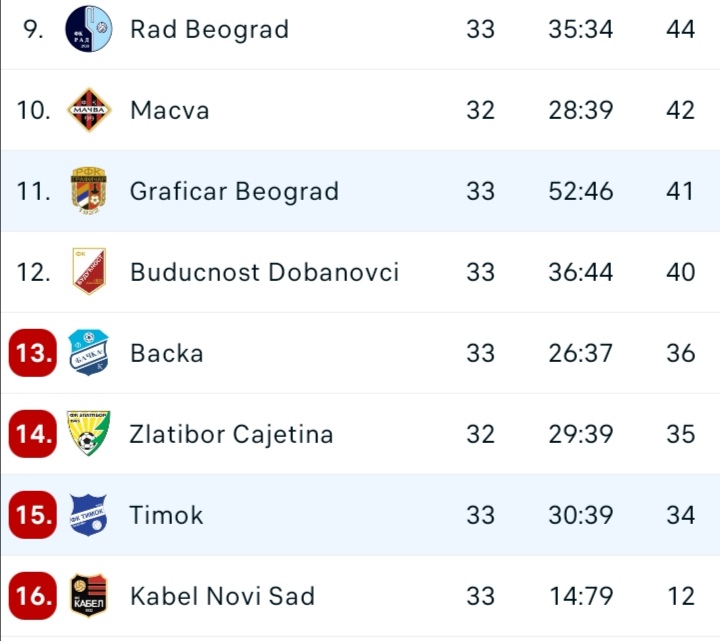Image resolution: width=720 pixels, height=641 pixels.
Task: Select the Buducnost Dobanovci crest icon
Action: [x=88, y=271]
